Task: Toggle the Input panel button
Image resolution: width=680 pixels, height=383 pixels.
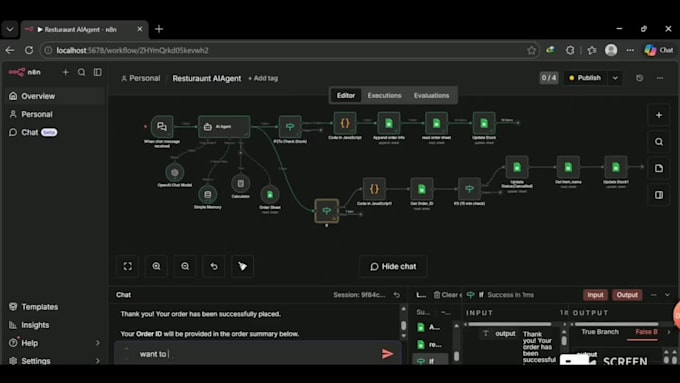Action: coord(595,295)
